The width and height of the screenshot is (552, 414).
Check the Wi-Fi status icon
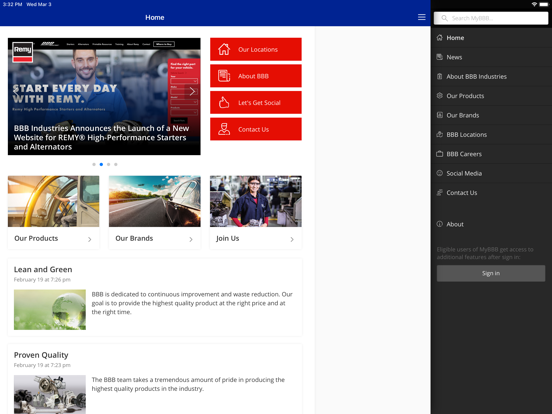534,5
